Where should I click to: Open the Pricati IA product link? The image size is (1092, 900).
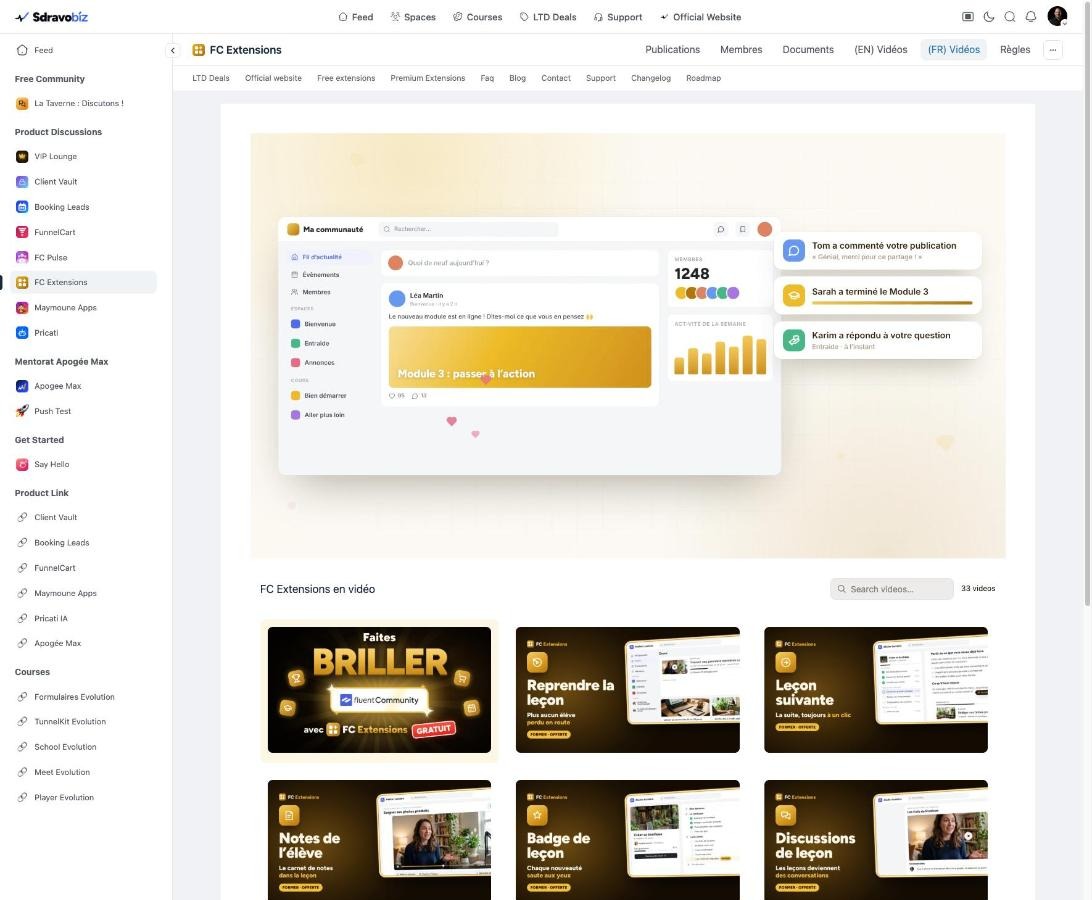[x=51, y=619]
